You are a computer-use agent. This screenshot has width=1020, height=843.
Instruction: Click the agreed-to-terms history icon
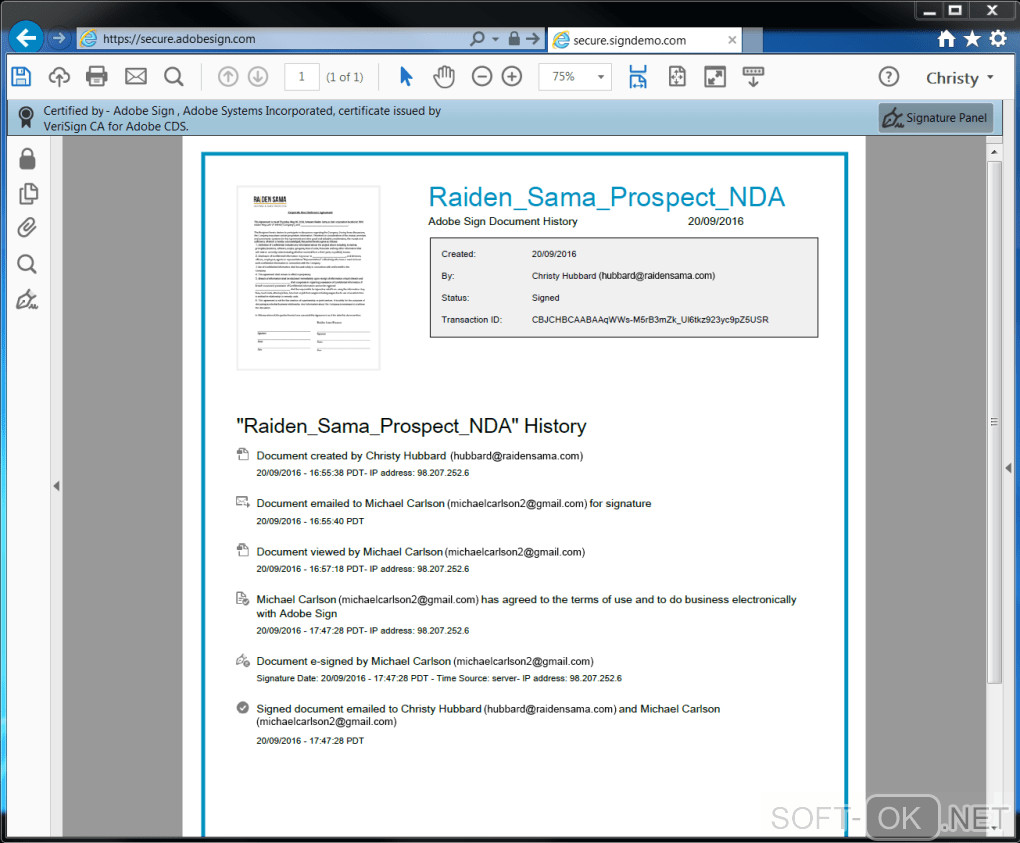(x=242, y=598)
